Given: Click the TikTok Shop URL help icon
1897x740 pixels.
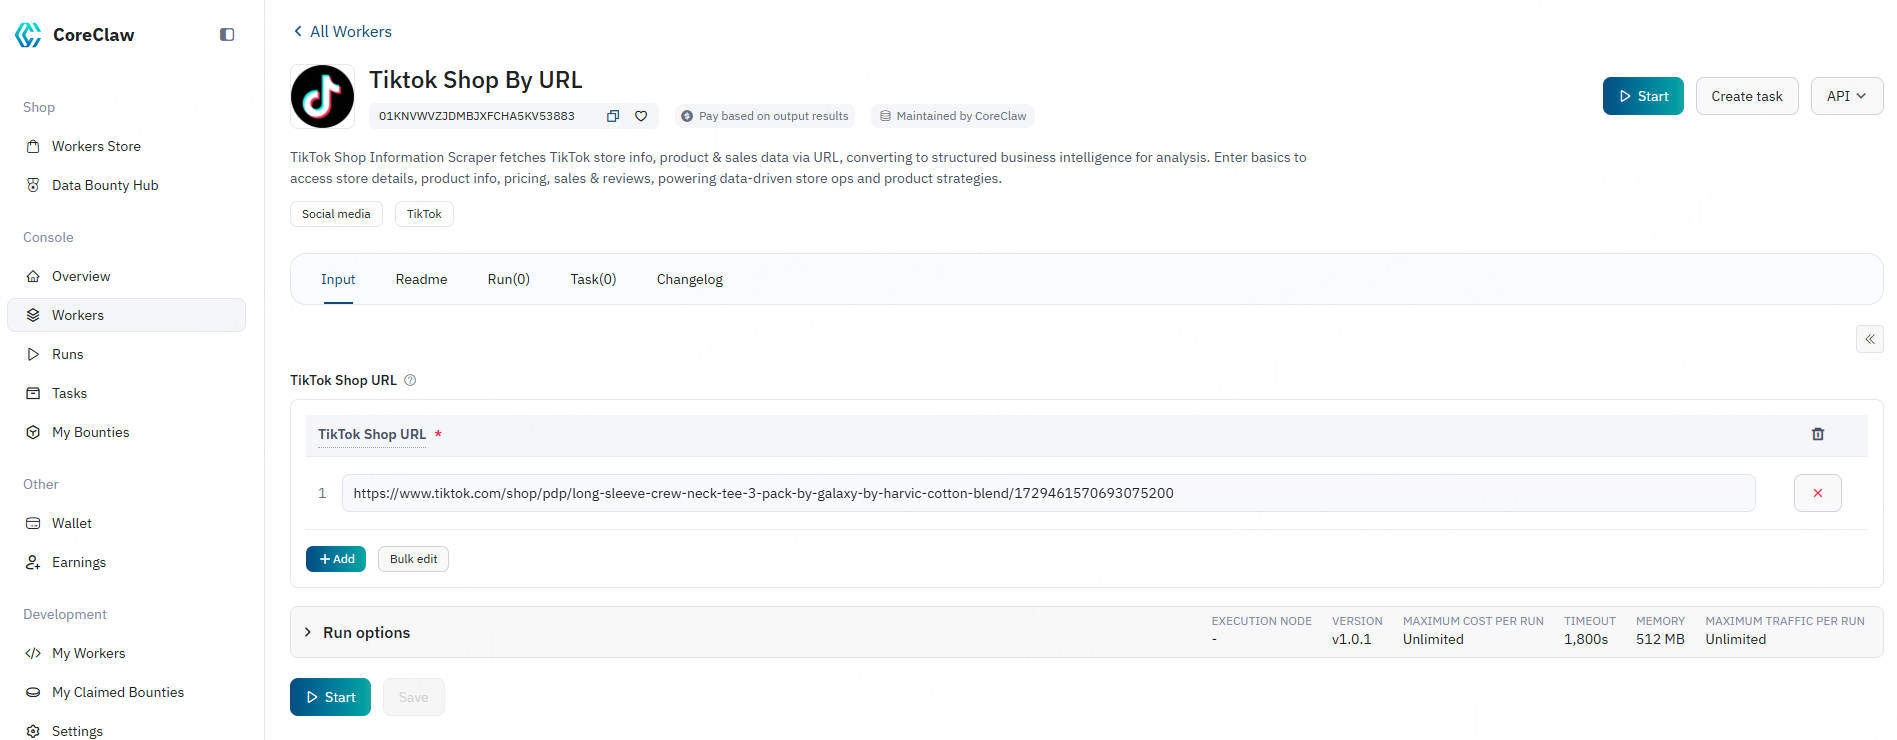Looking at the screenshot, I should pyautogui.click(x=410, y=380).
